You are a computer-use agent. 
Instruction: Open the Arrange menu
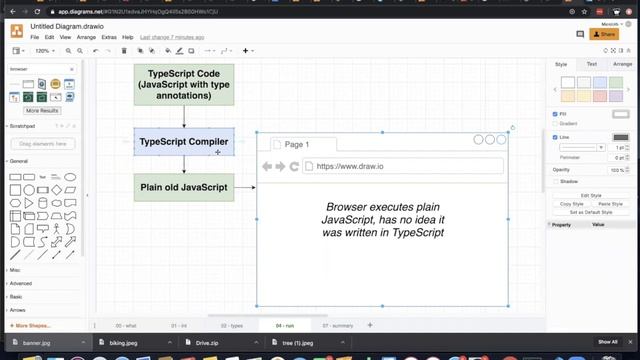pyautogui.click(x=86, y=37)
